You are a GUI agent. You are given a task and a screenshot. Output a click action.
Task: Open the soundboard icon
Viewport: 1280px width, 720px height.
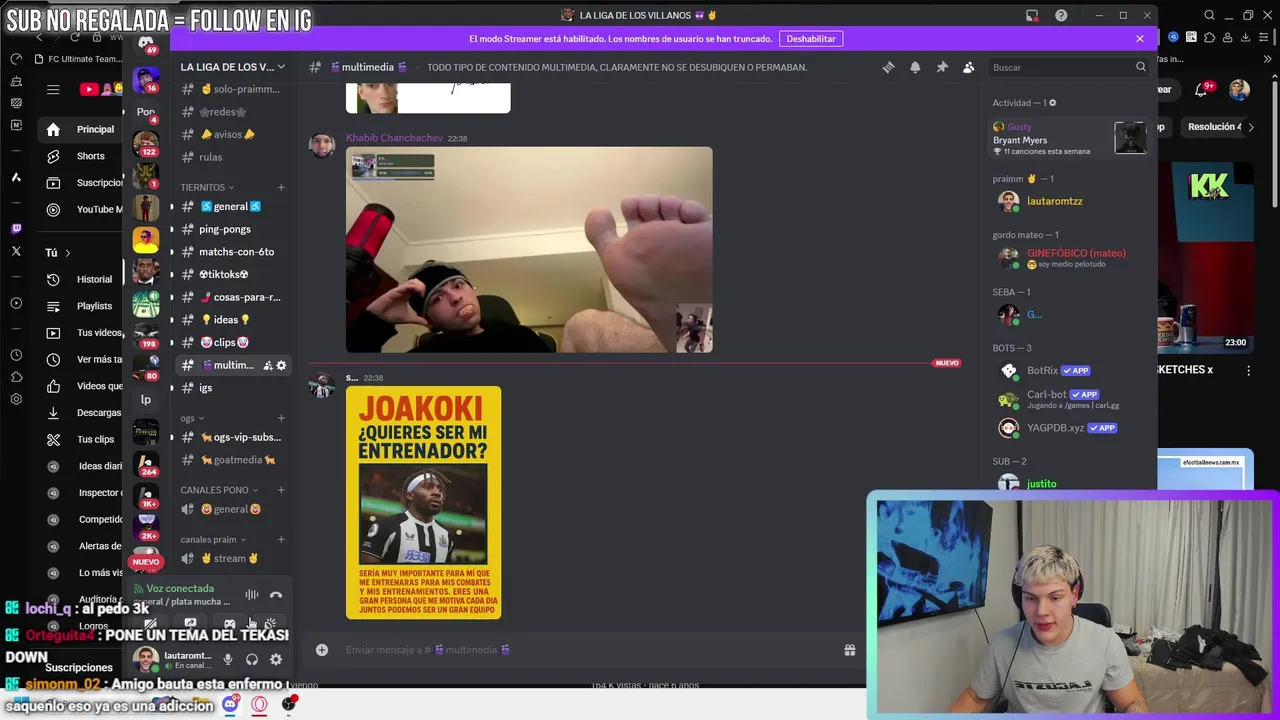pyautogui.click(x=270, y=624)
